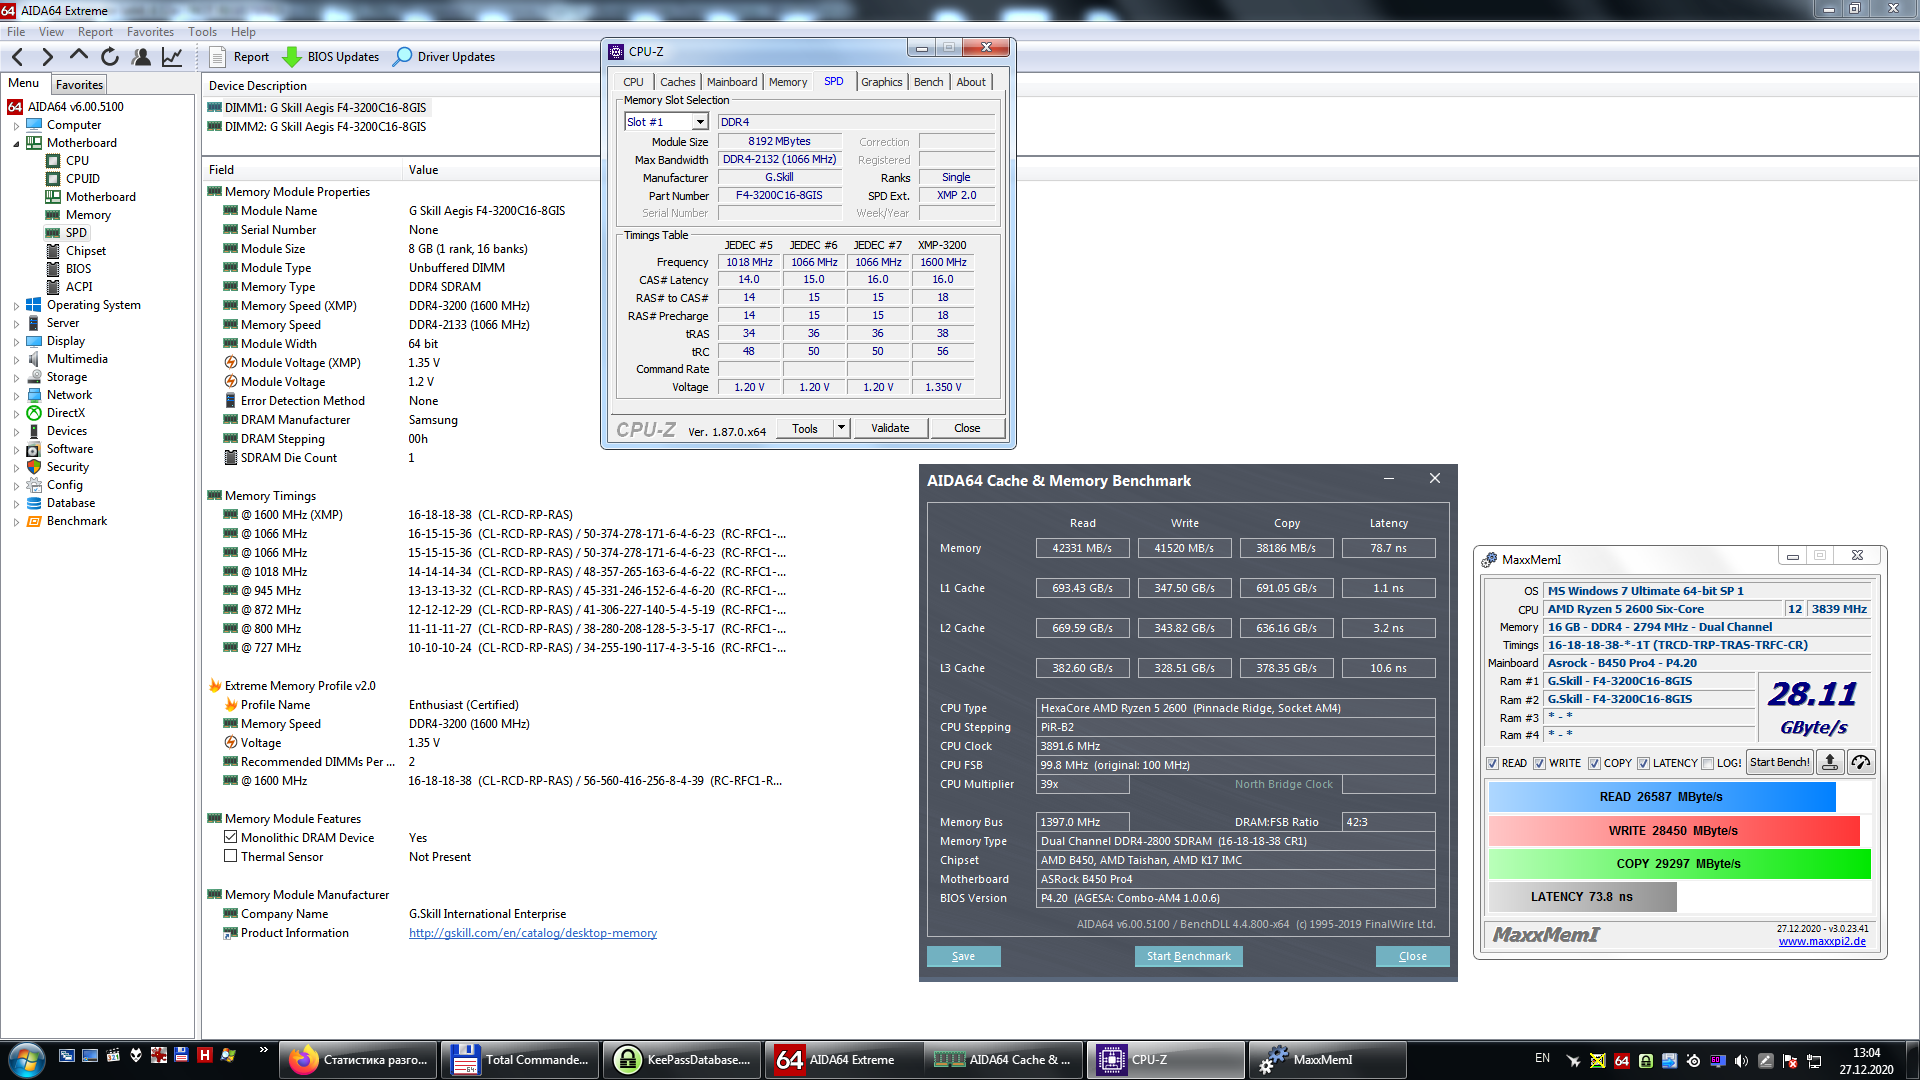Expand the Operating System tree node

[x=16, y=306]
